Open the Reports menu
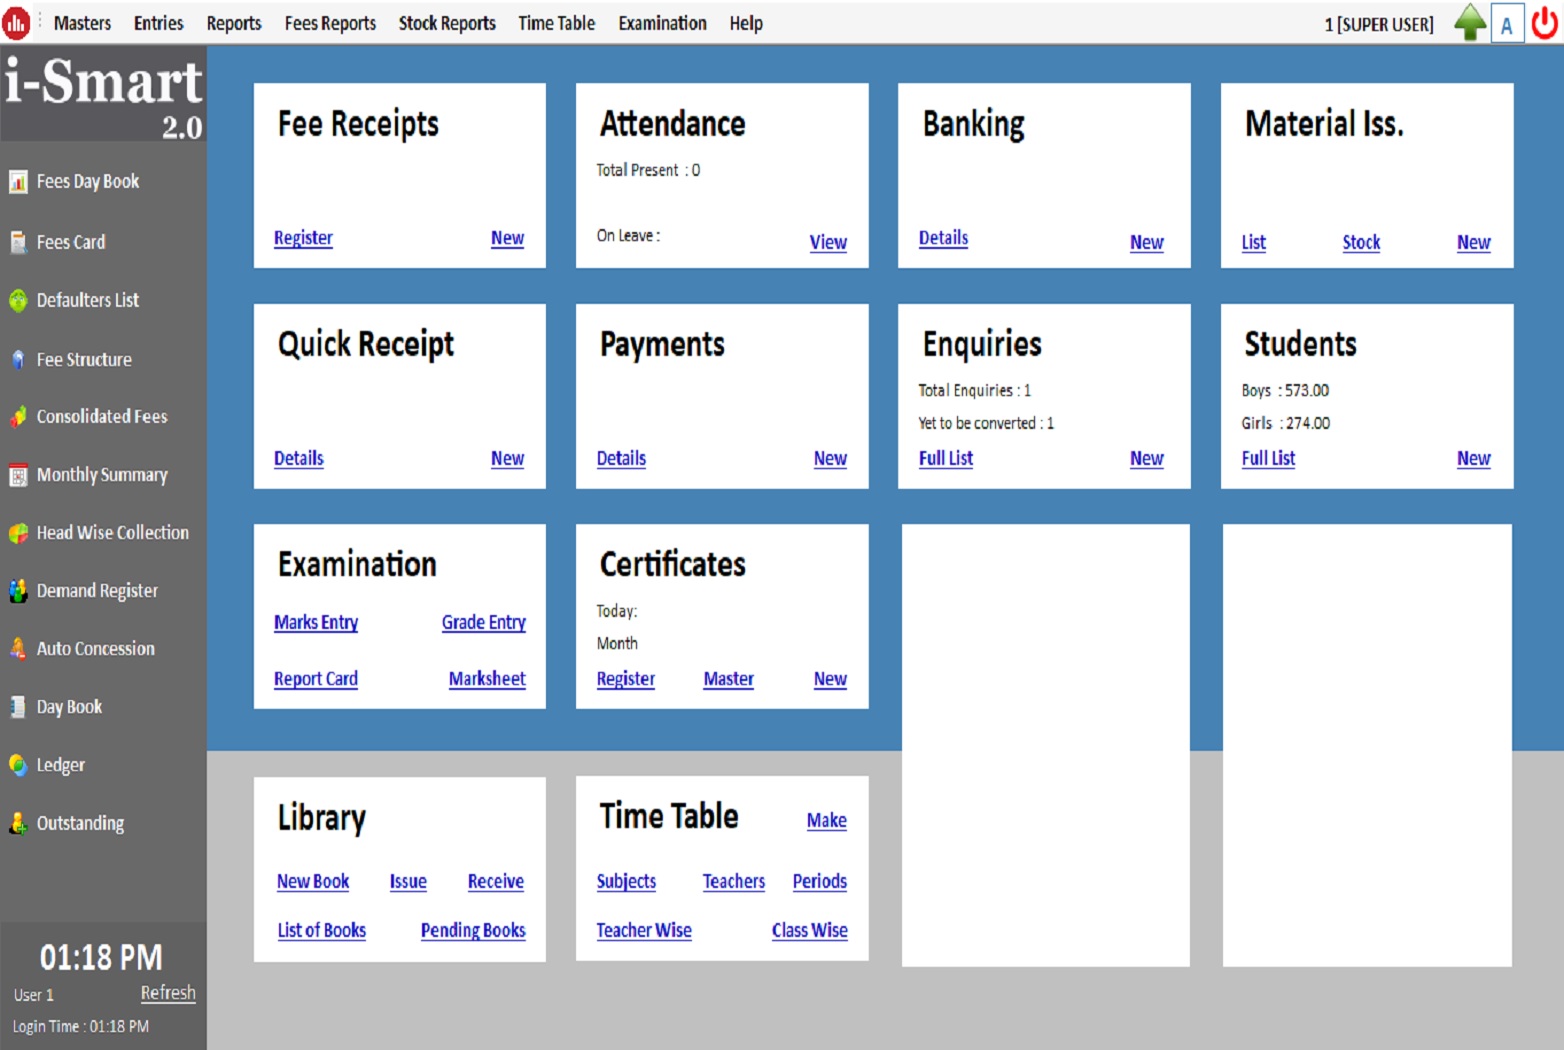1564x1050 pixels. pyautogui.click(x=234, y=23)
